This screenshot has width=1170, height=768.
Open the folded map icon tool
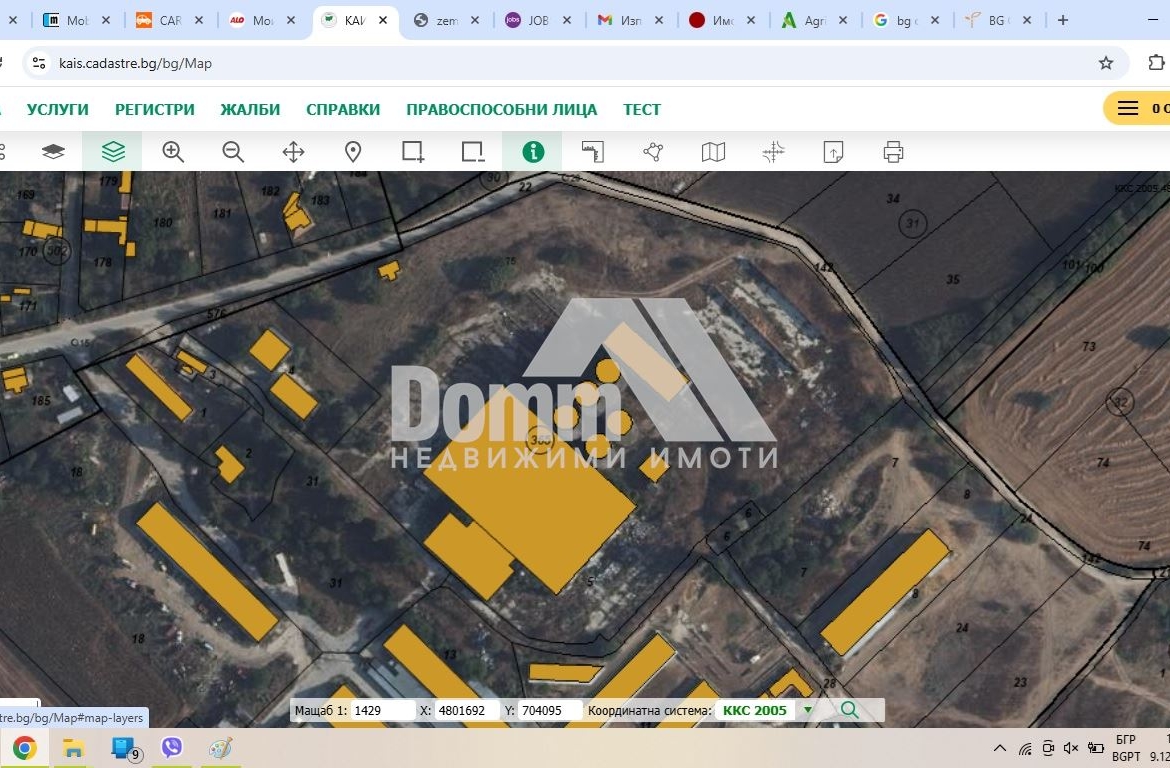(x=713, y=152)
